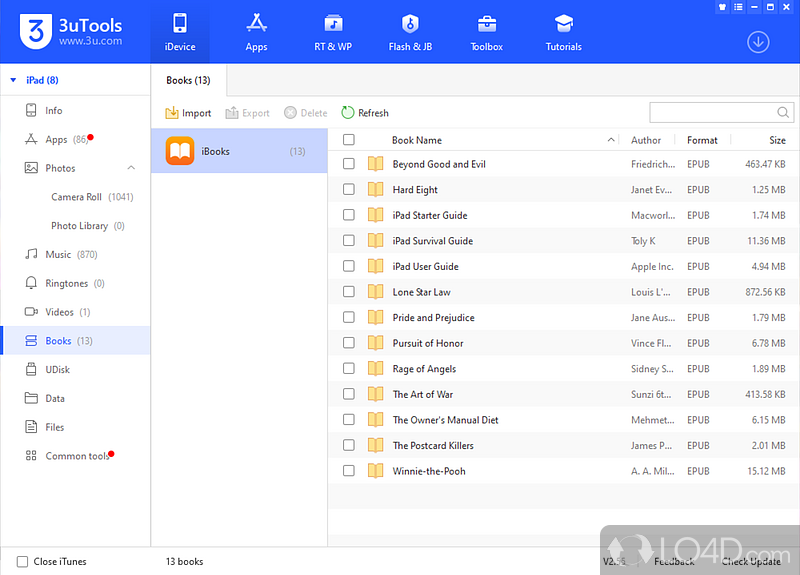This screenshot has height=575, width=800.
Task: Check the Beyond Good and Evil checkbox
Action: [349, 164]
